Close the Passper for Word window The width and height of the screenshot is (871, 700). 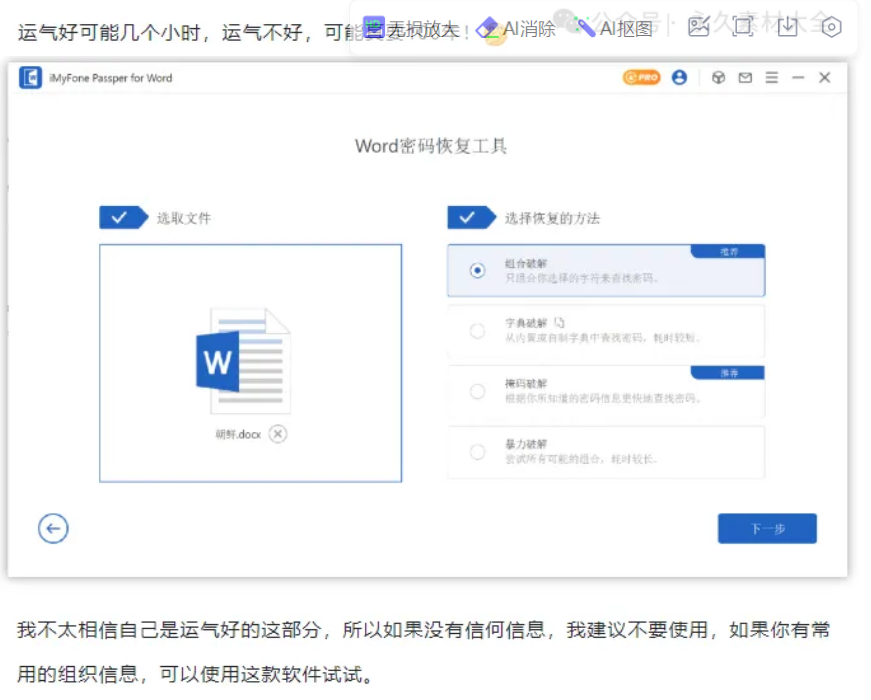824,77
